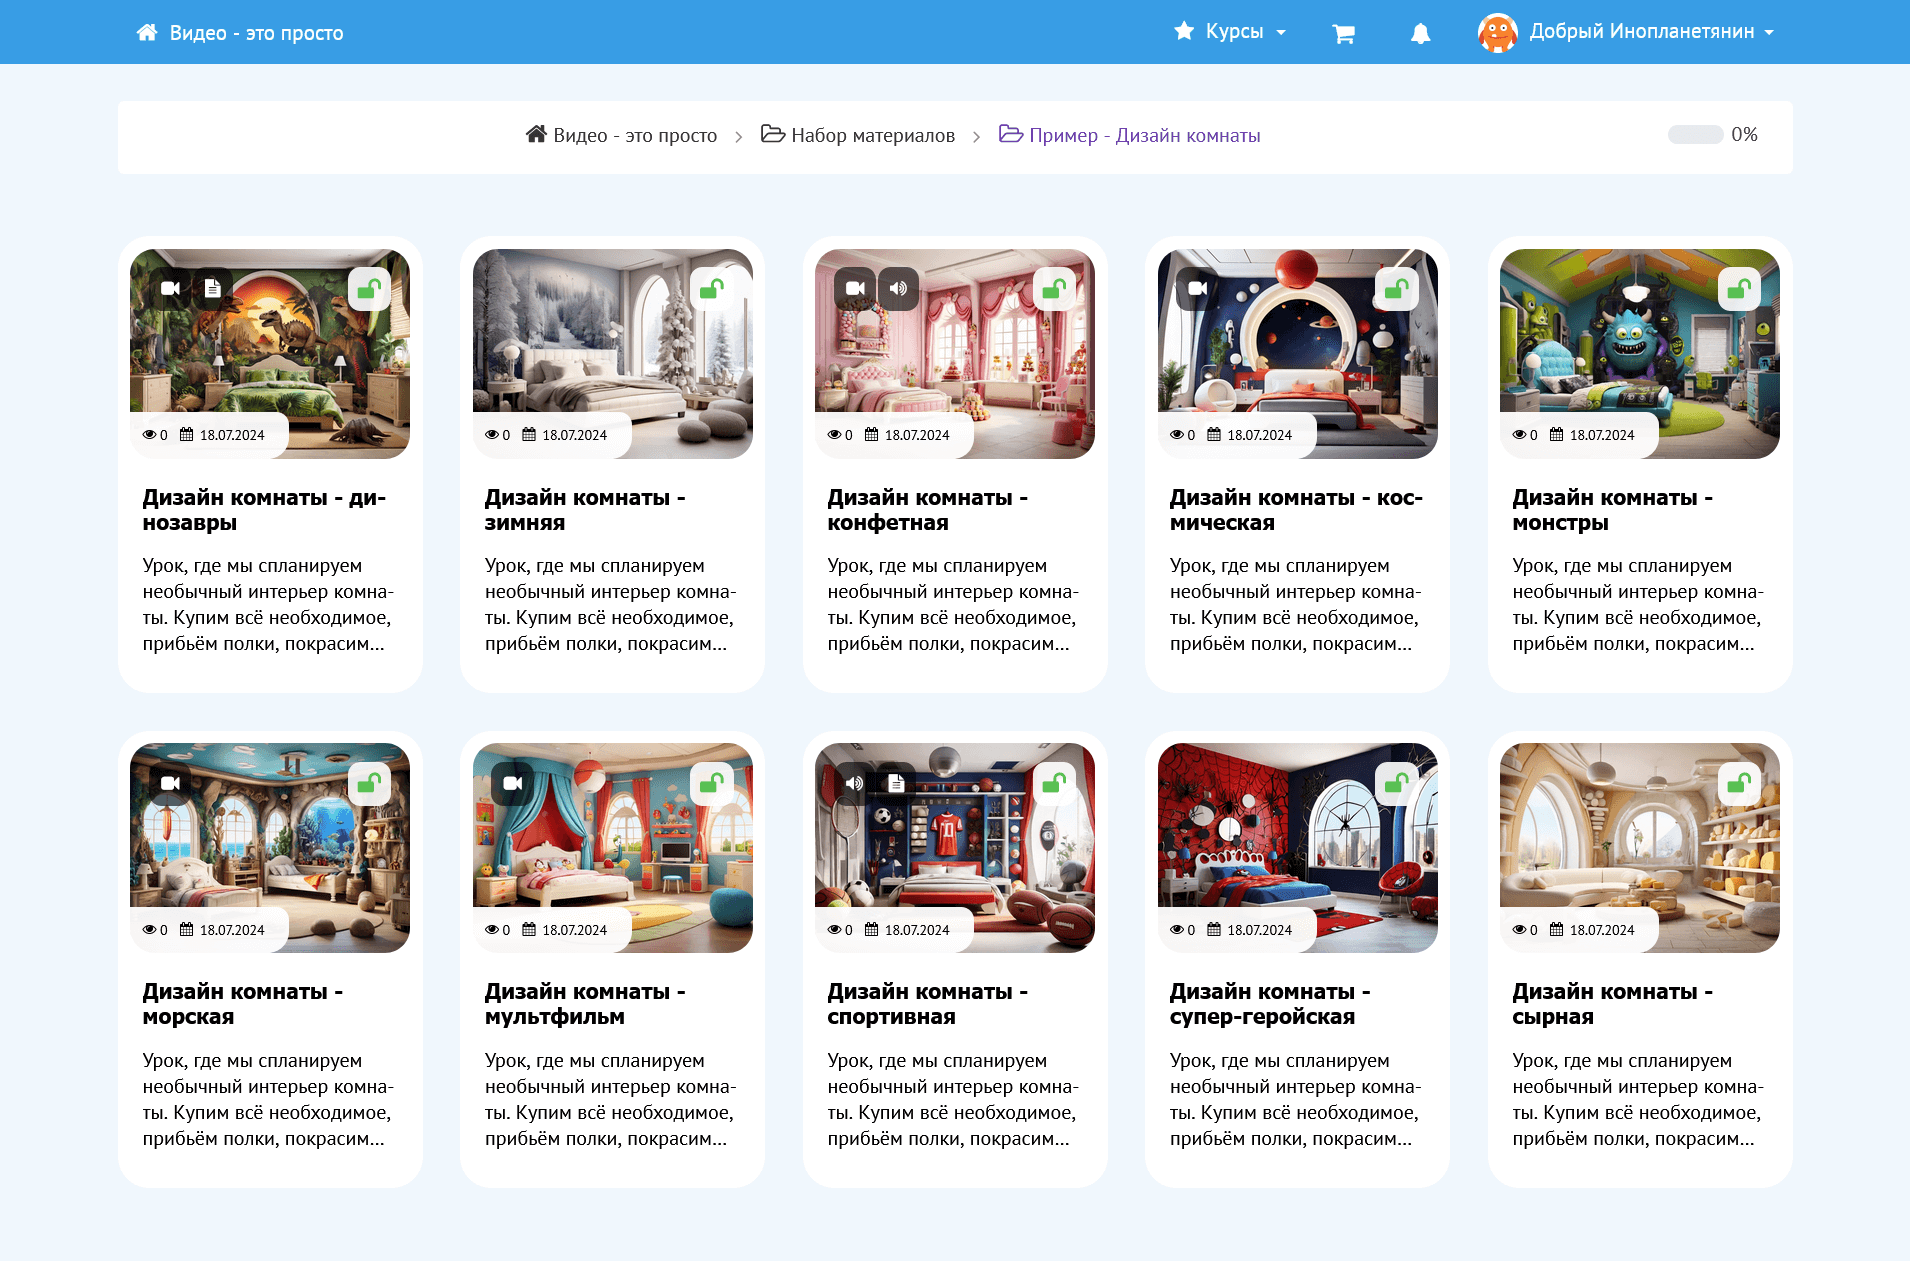Click the audio icon on sports room card

[854, 783]
